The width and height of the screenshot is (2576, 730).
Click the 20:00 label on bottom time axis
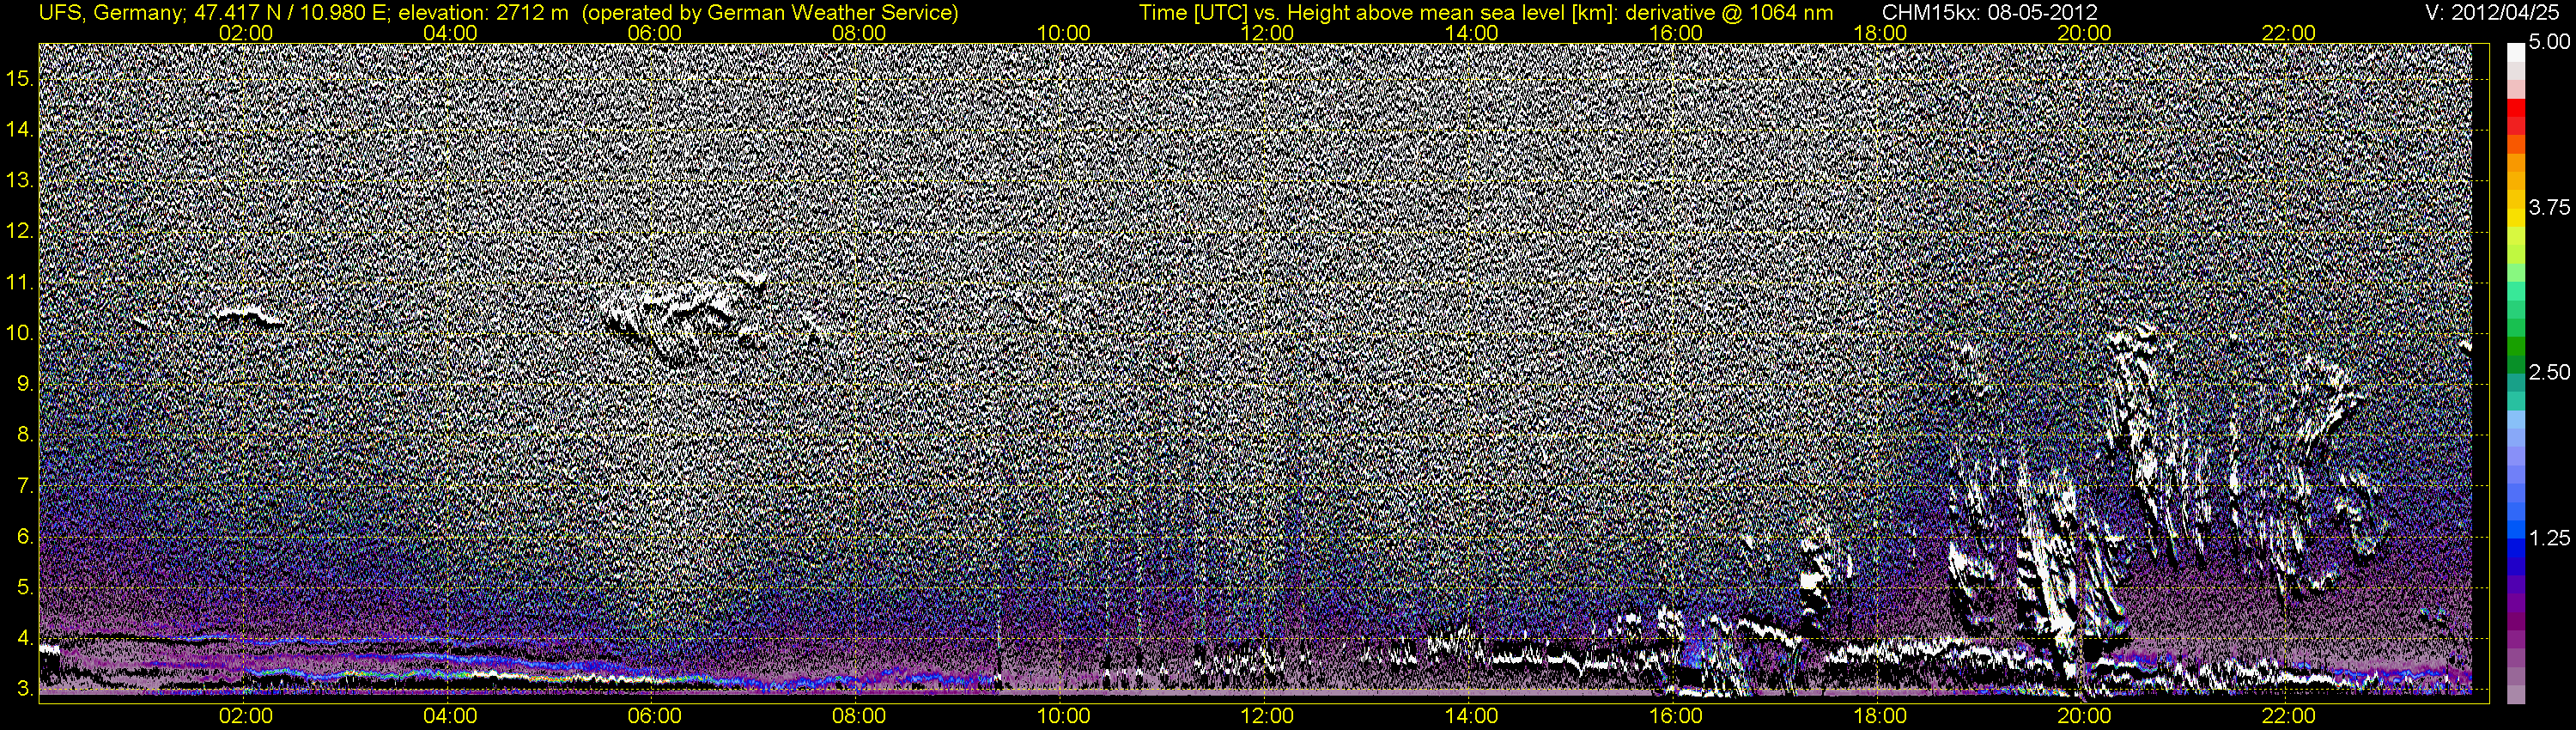pos(2084,716)
